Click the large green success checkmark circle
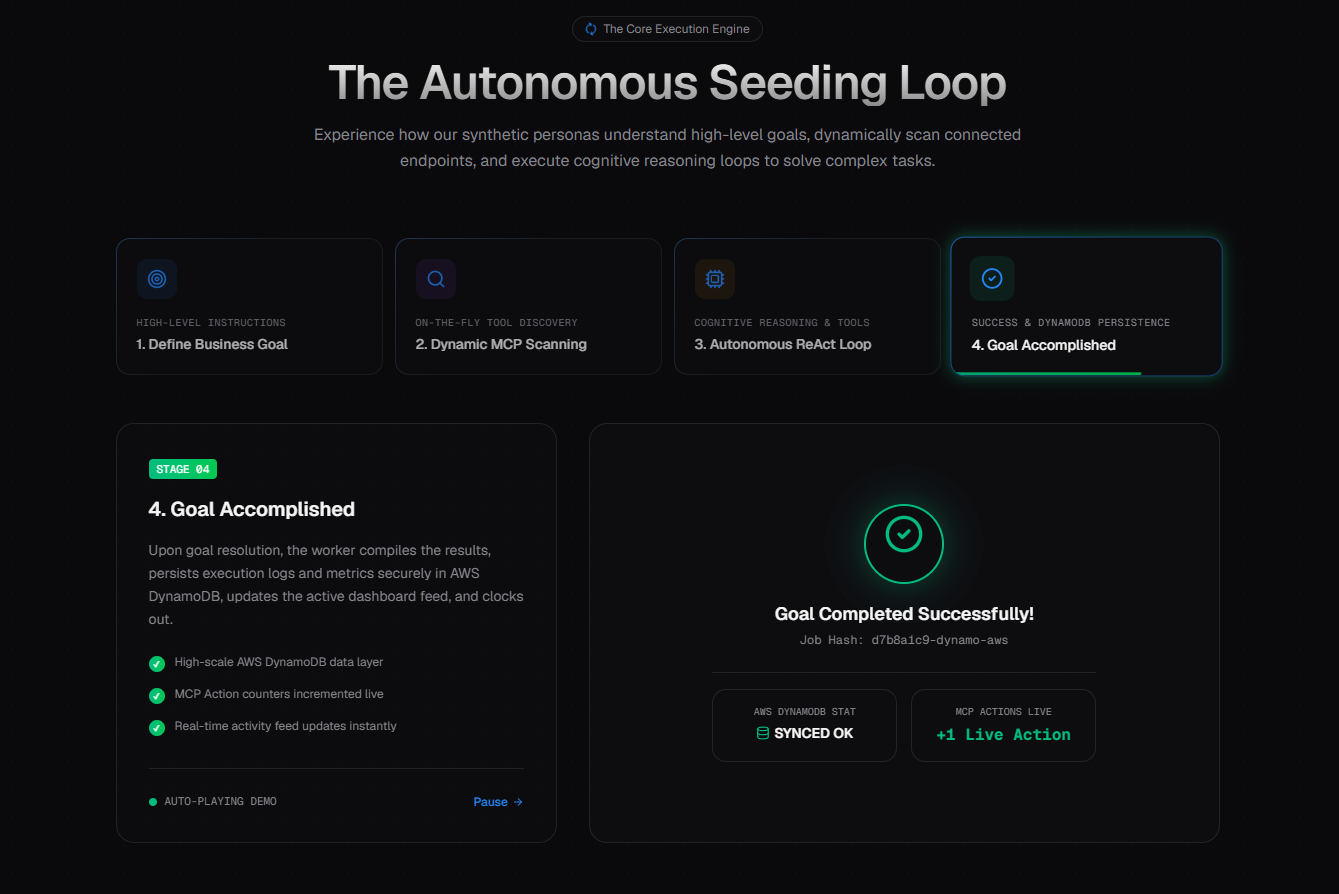 click(x=904, y=543)
